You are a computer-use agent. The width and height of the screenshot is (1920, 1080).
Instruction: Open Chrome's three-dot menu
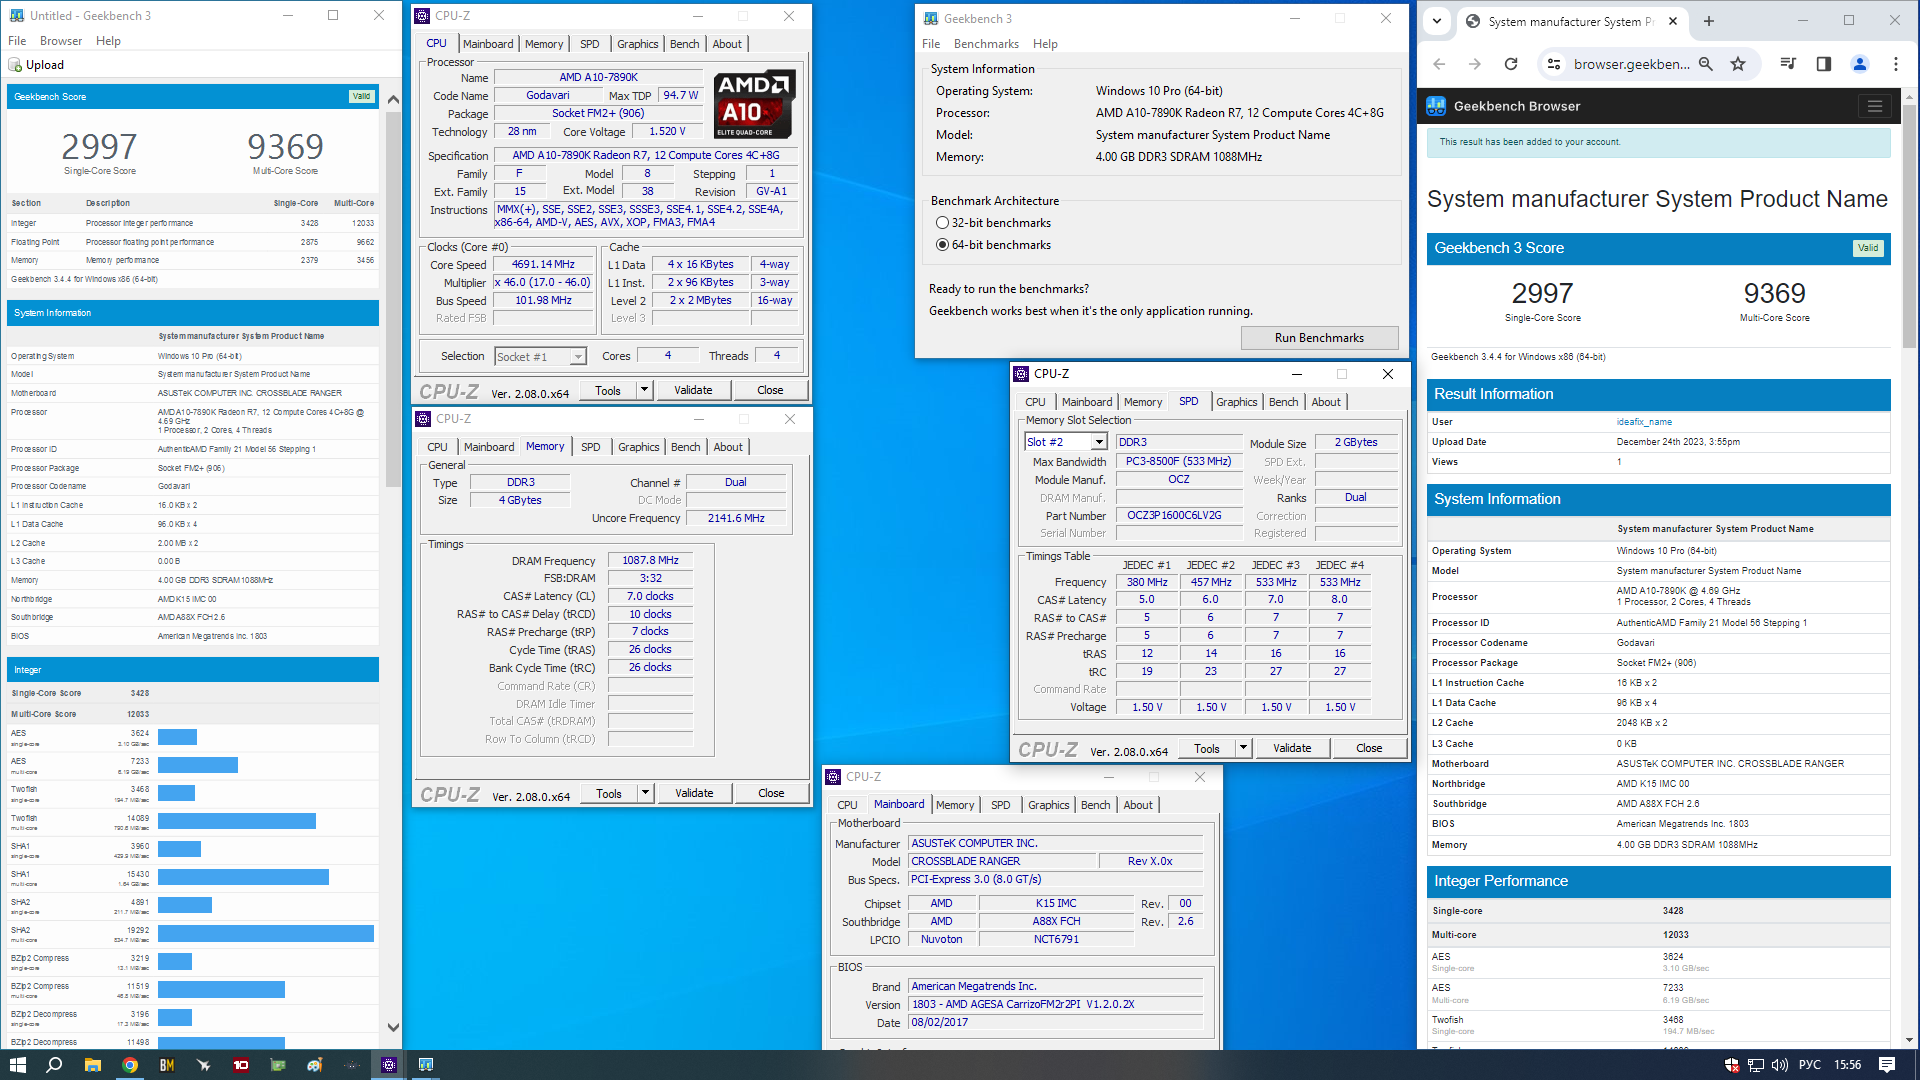coord(1896,64)
